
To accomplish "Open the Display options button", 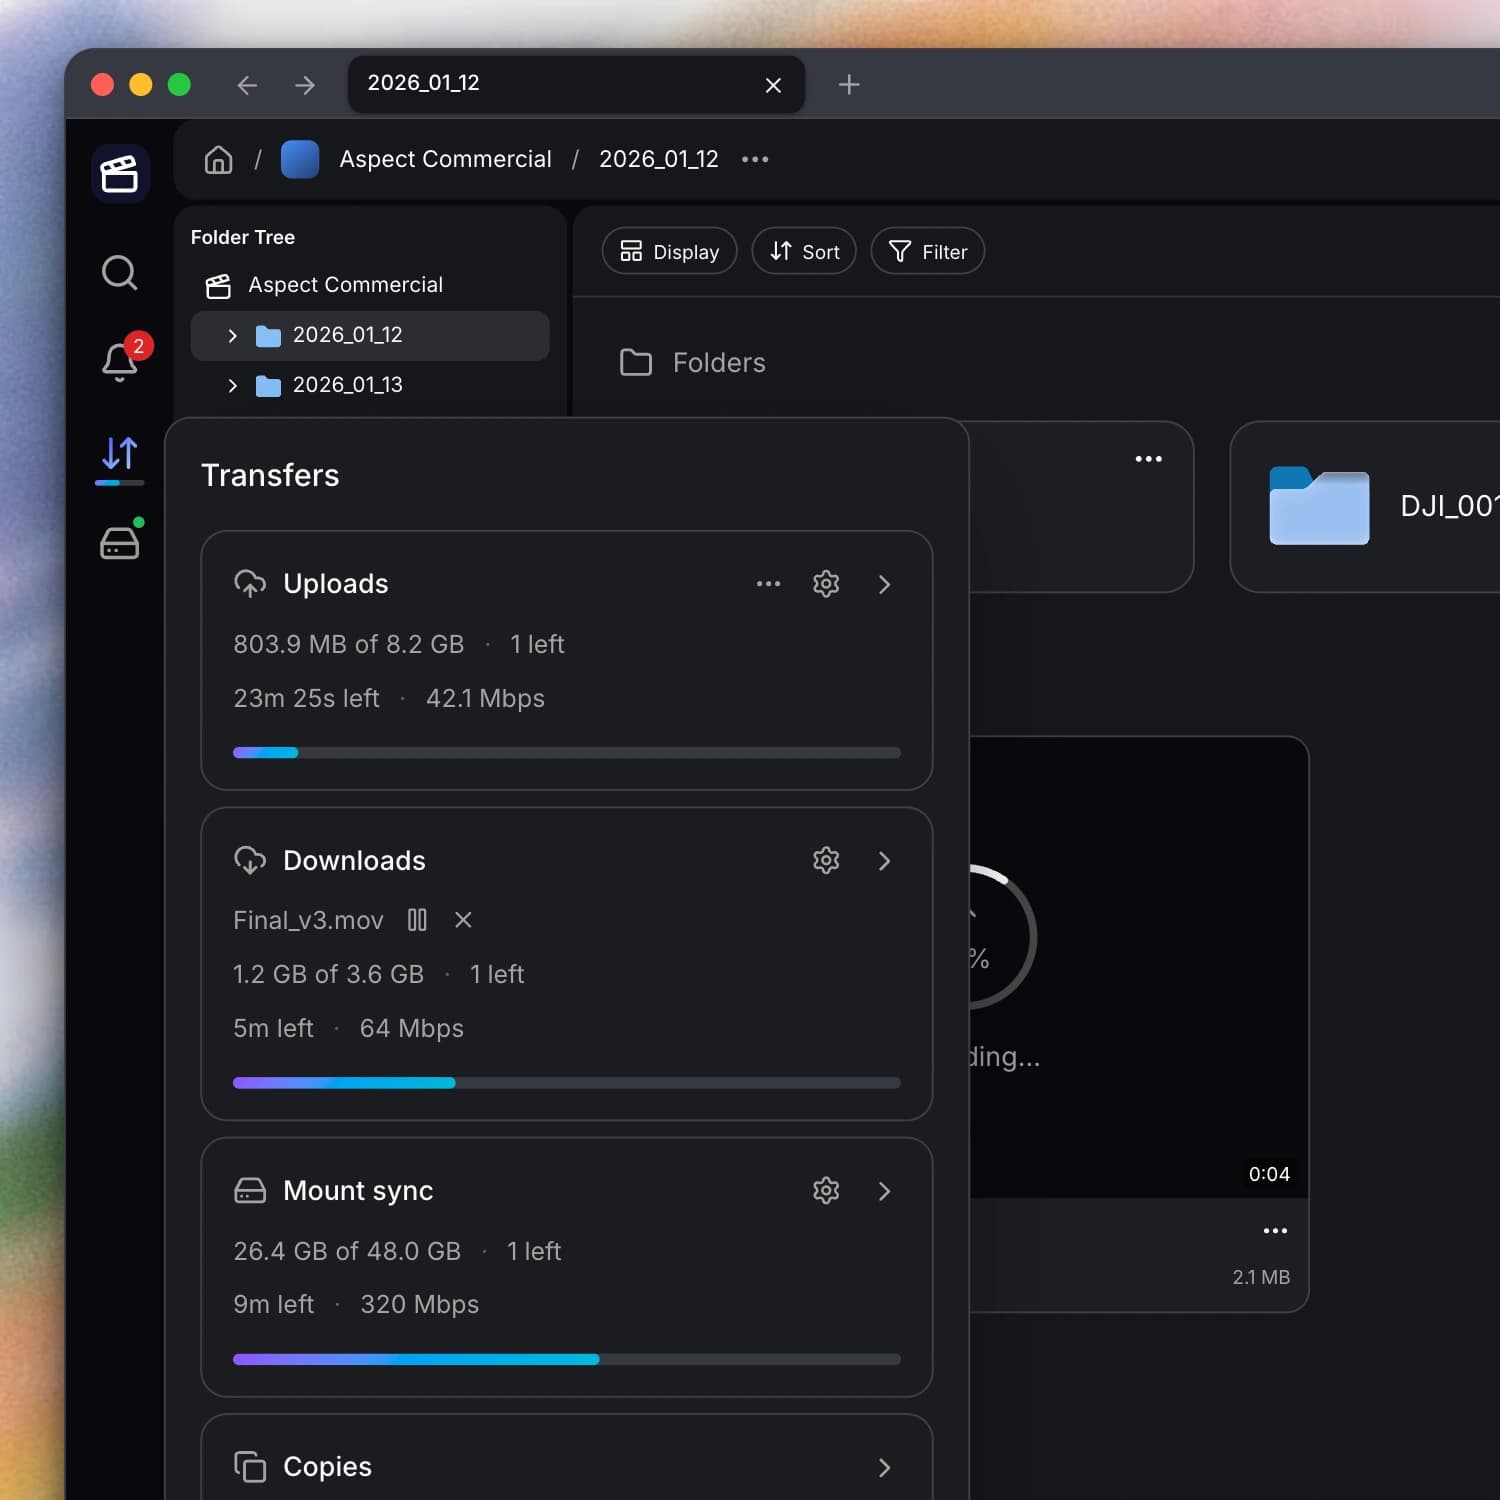I will coord(669,251).
